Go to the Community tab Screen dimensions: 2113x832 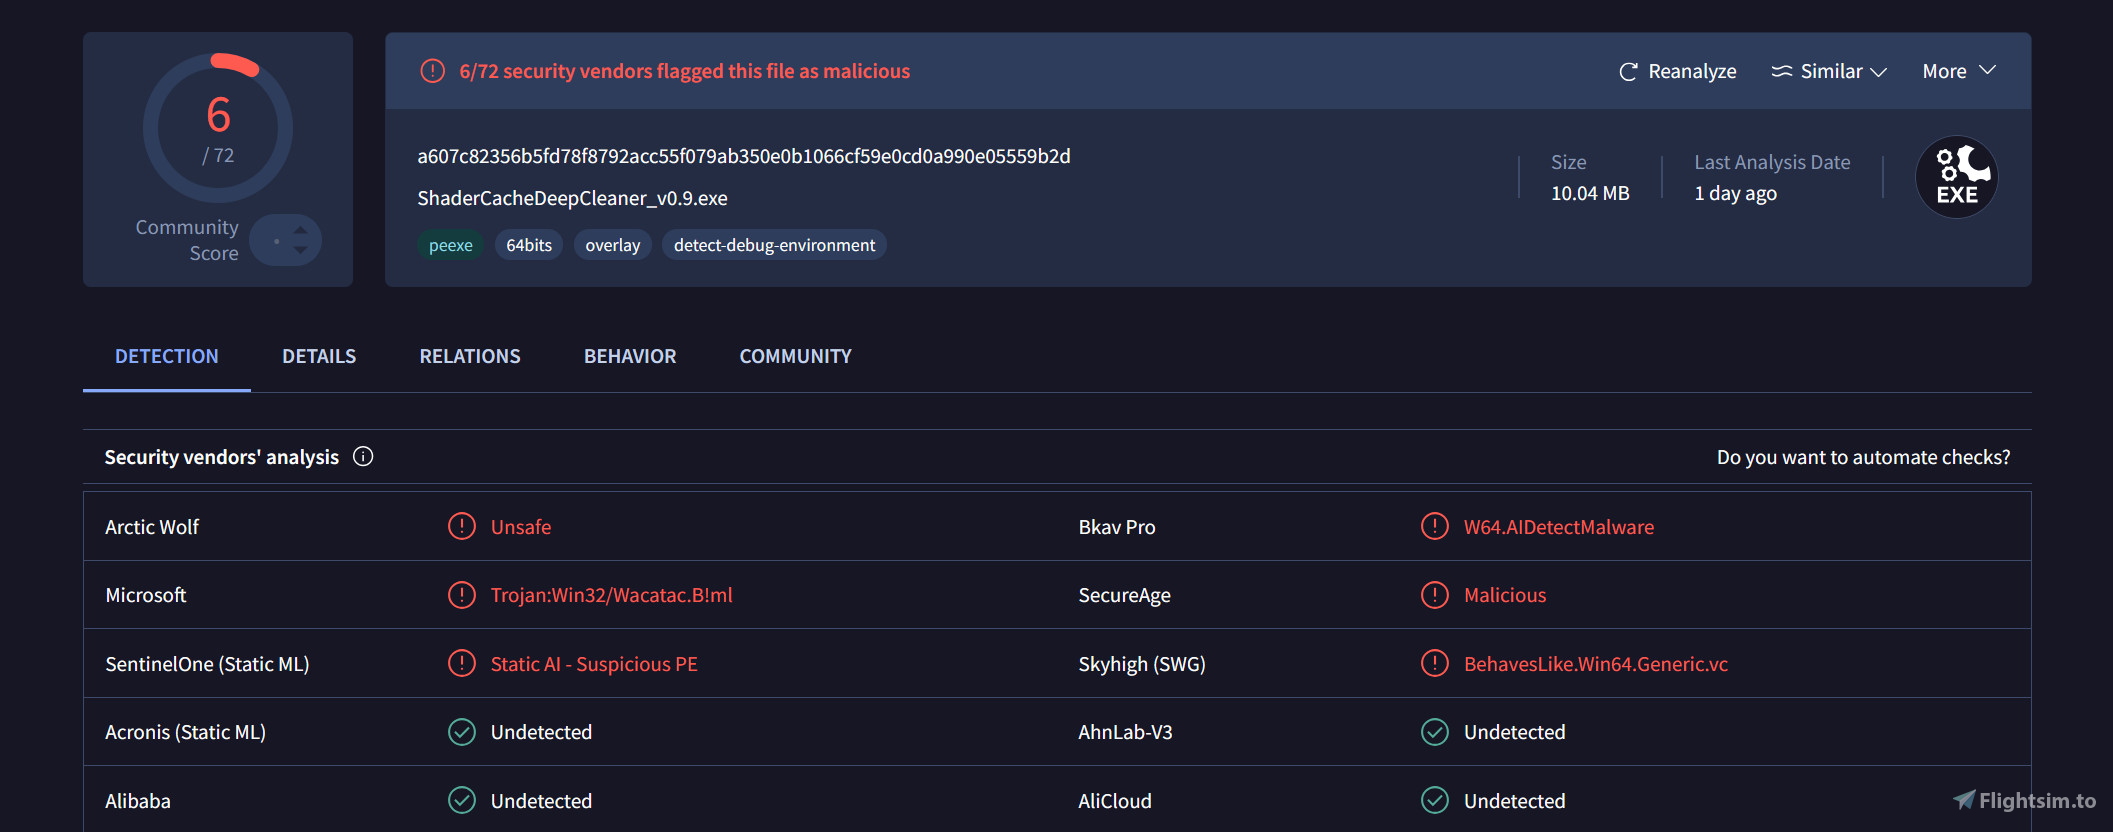pos(795,357)
